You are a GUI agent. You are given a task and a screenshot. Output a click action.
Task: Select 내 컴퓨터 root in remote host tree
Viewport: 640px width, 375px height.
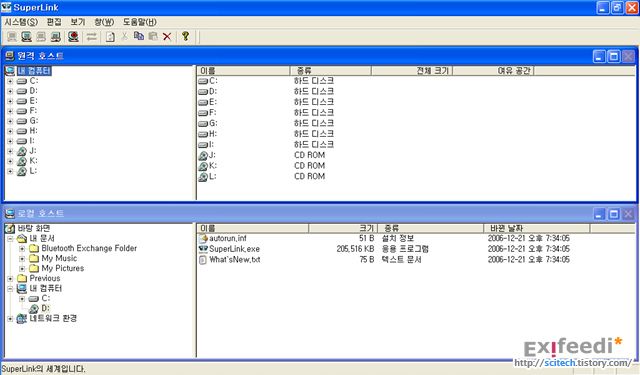34,71
